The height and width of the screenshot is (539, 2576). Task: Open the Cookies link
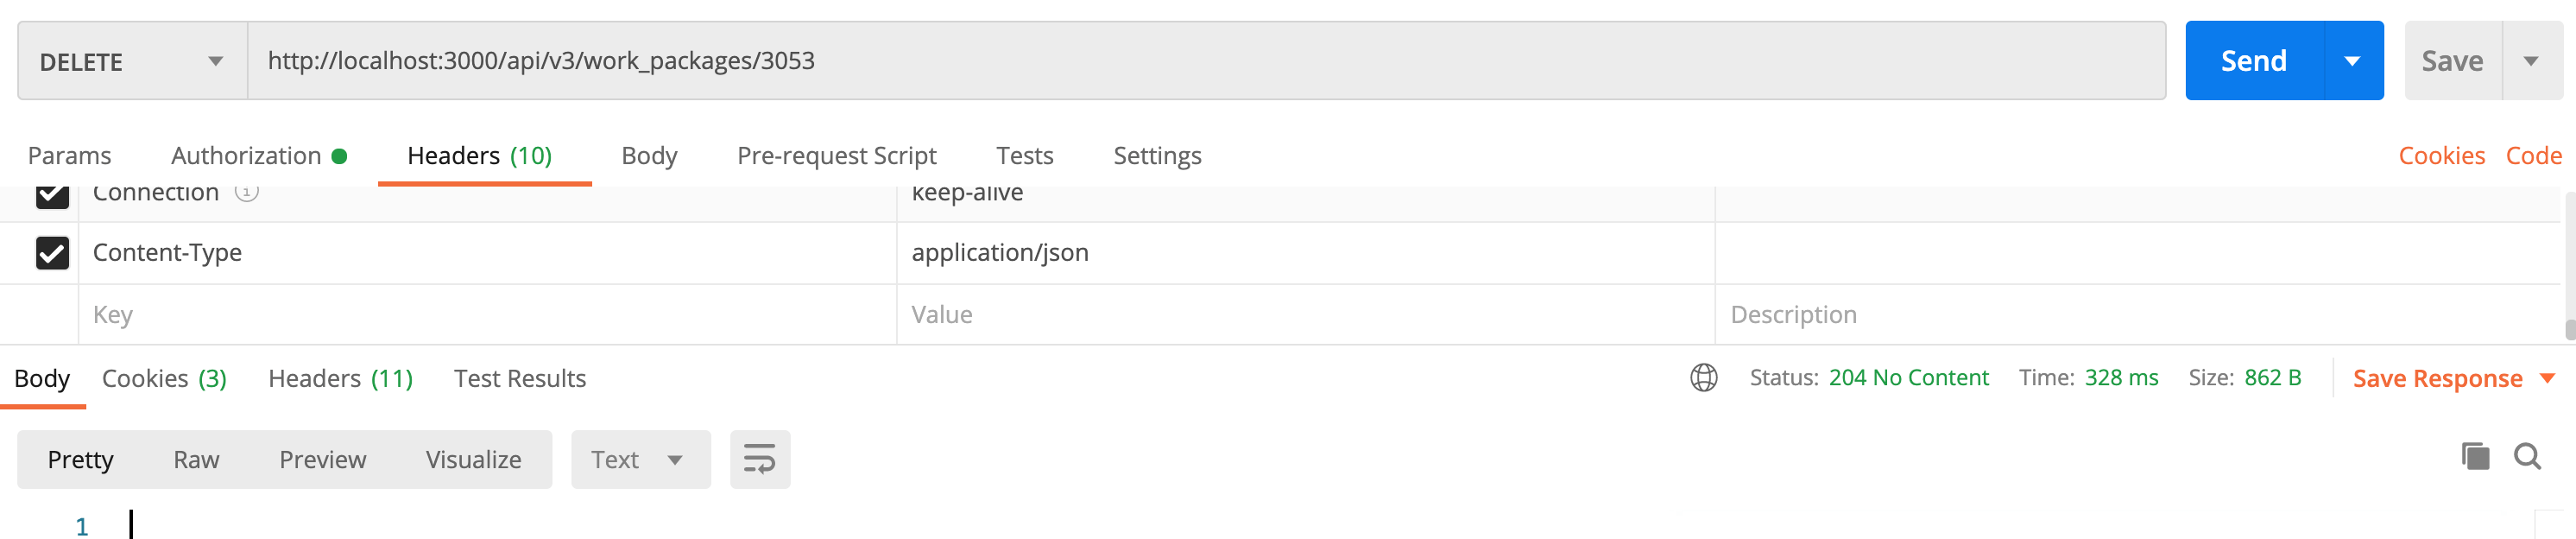click(x=2440, y=156)
